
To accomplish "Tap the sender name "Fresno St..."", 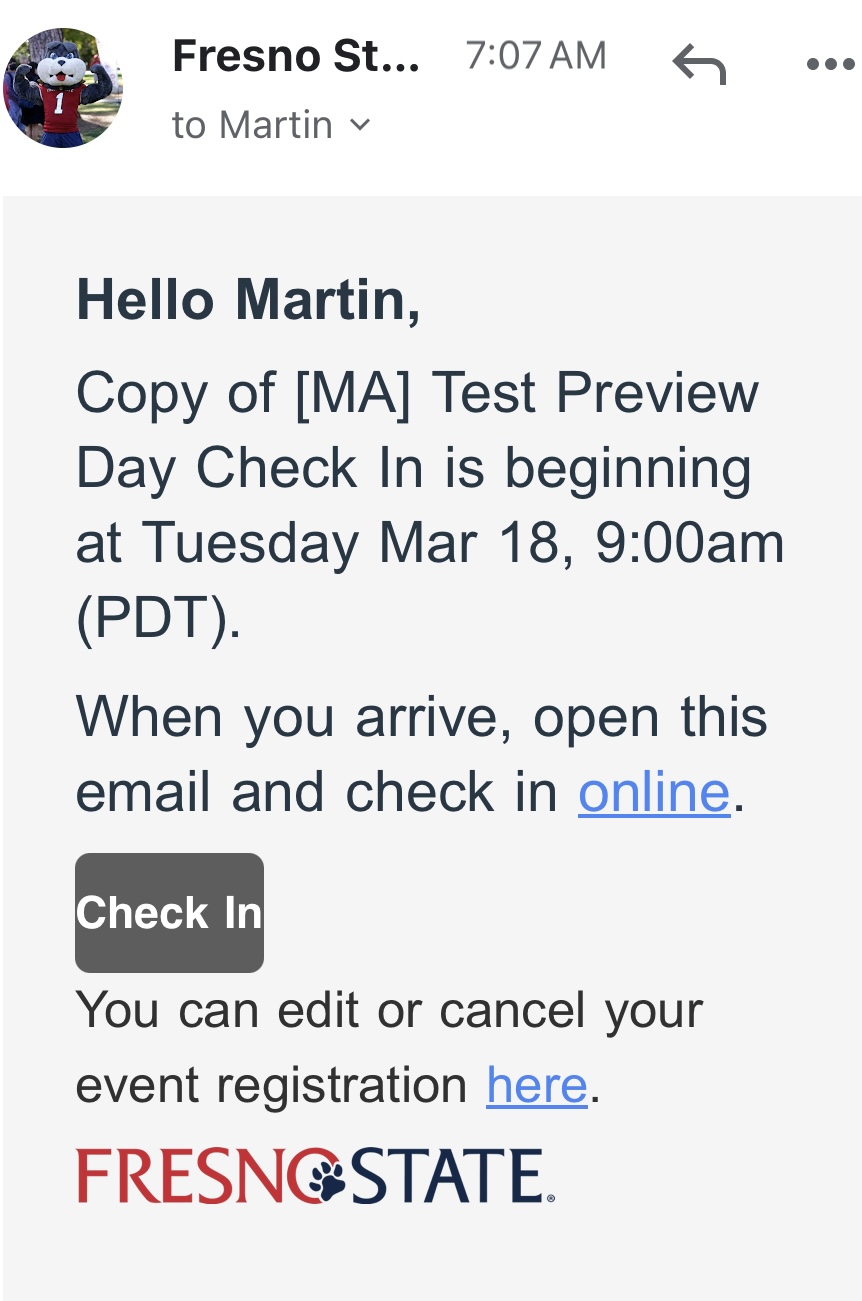I will coord(296,57).
